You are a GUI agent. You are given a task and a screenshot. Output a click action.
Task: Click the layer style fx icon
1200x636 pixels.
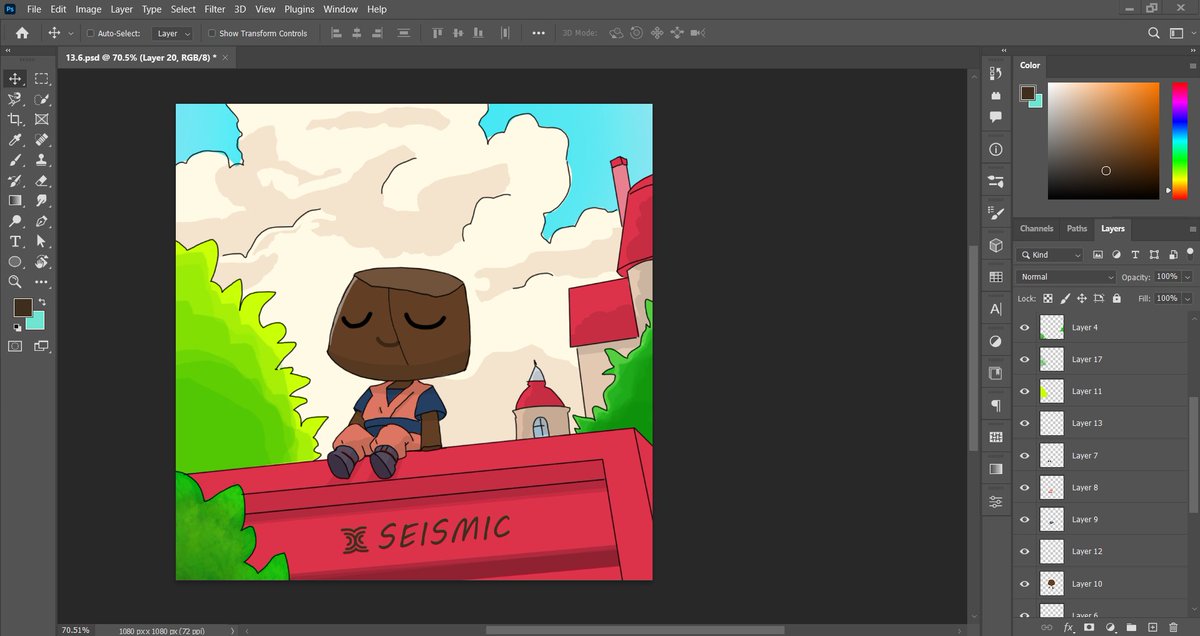click(x=1068, y=627)
